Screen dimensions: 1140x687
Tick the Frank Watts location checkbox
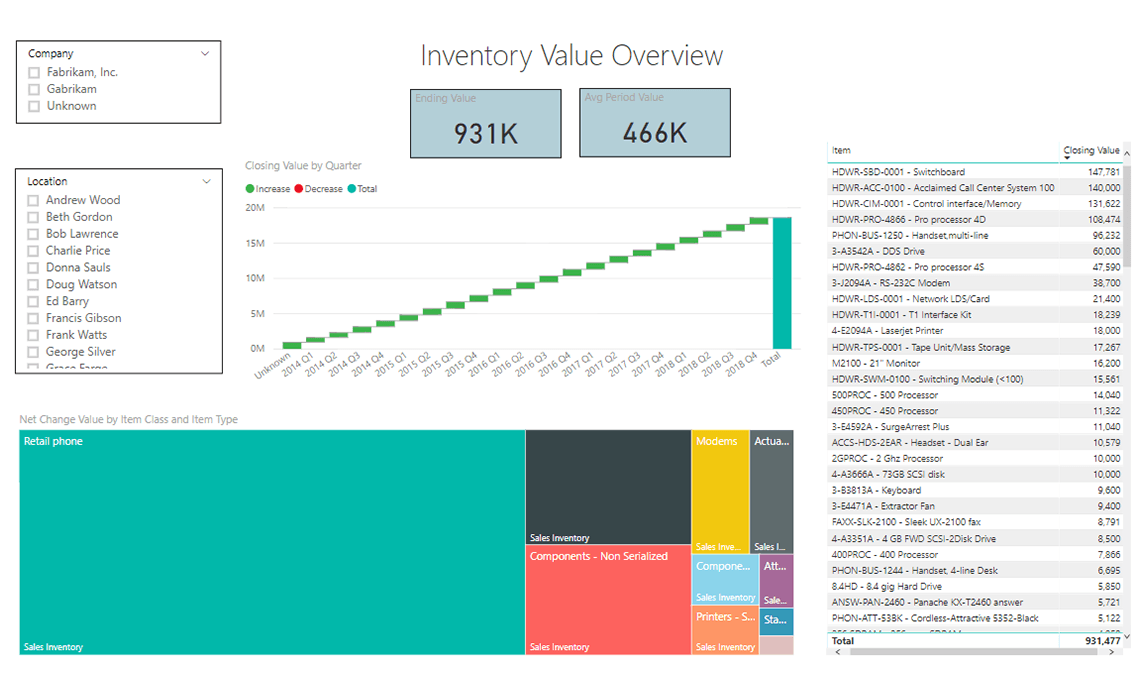pyautogui.click(x=33, y=335)
